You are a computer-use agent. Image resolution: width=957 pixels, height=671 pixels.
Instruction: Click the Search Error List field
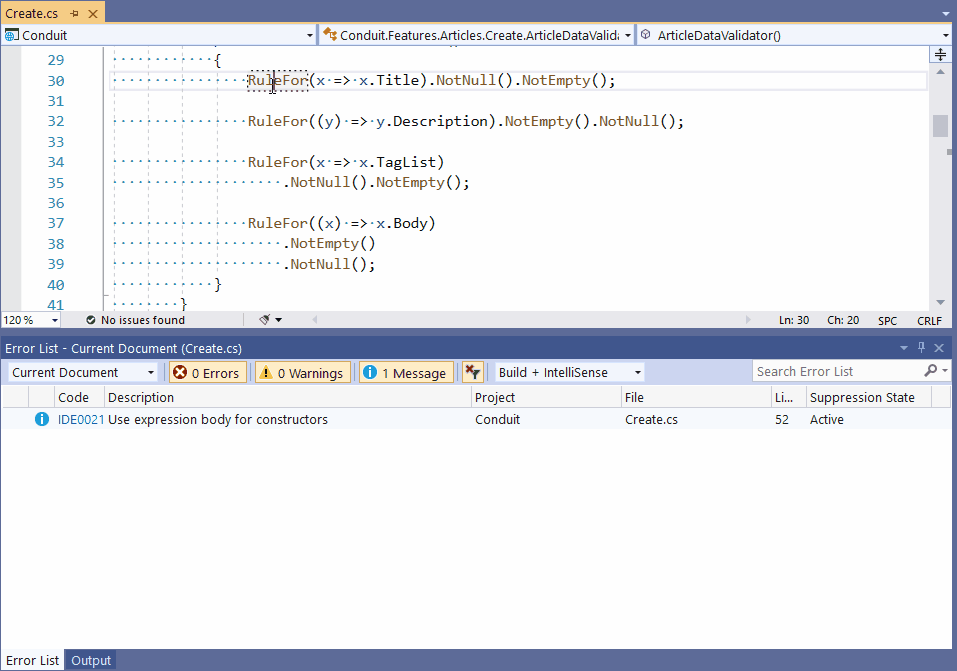point(835,371)
